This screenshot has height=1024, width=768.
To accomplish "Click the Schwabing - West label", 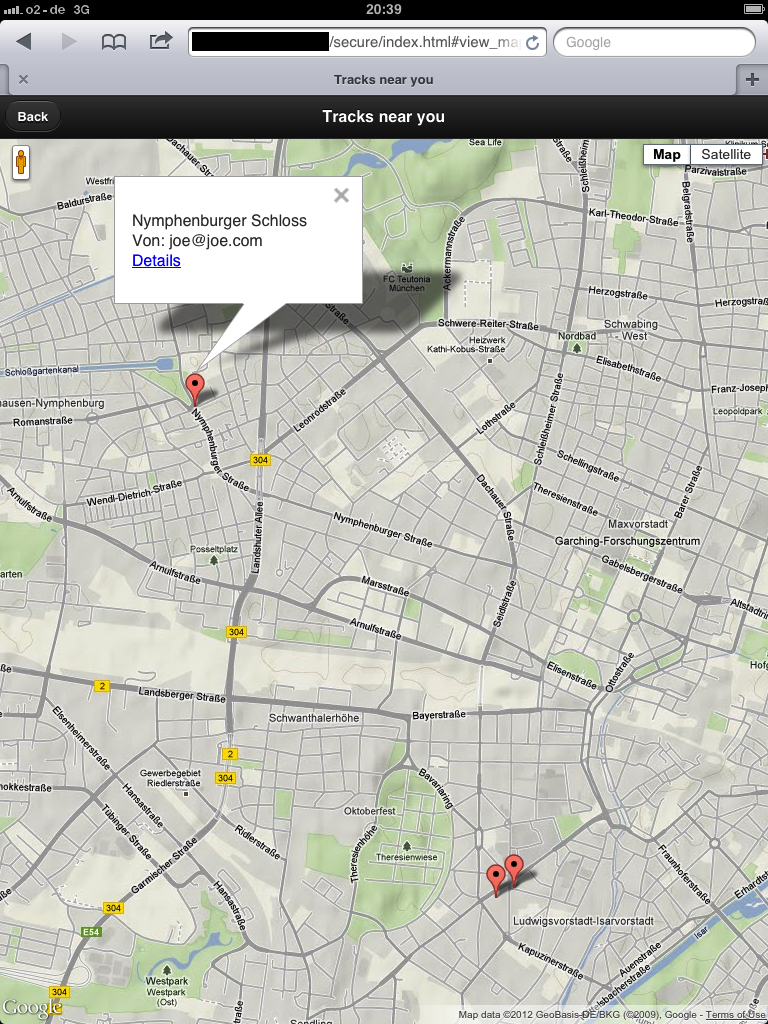I will [x=631, y=330].
